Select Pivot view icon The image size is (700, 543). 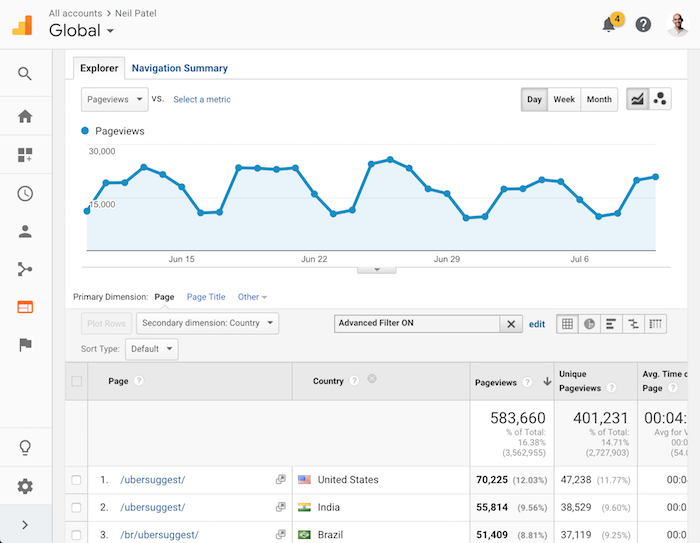(x=655, y=324)
